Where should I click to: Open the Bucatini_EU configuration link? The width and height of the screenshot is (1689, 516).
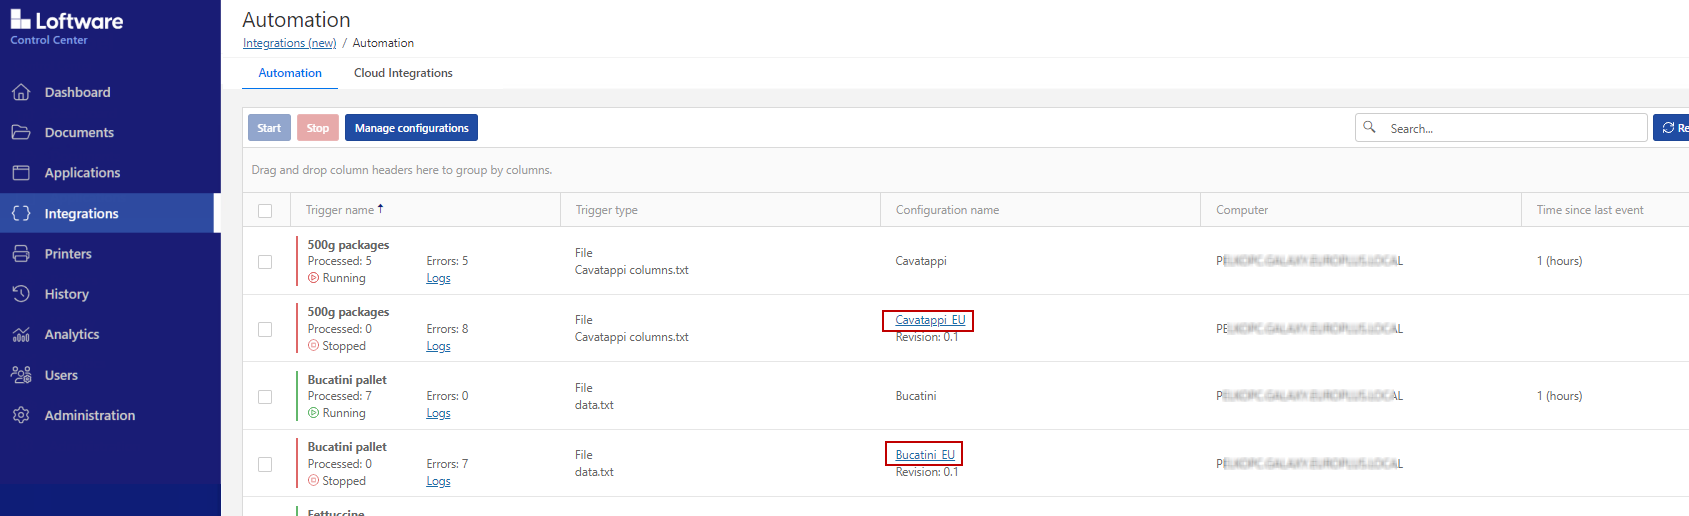tap(925, 455)
